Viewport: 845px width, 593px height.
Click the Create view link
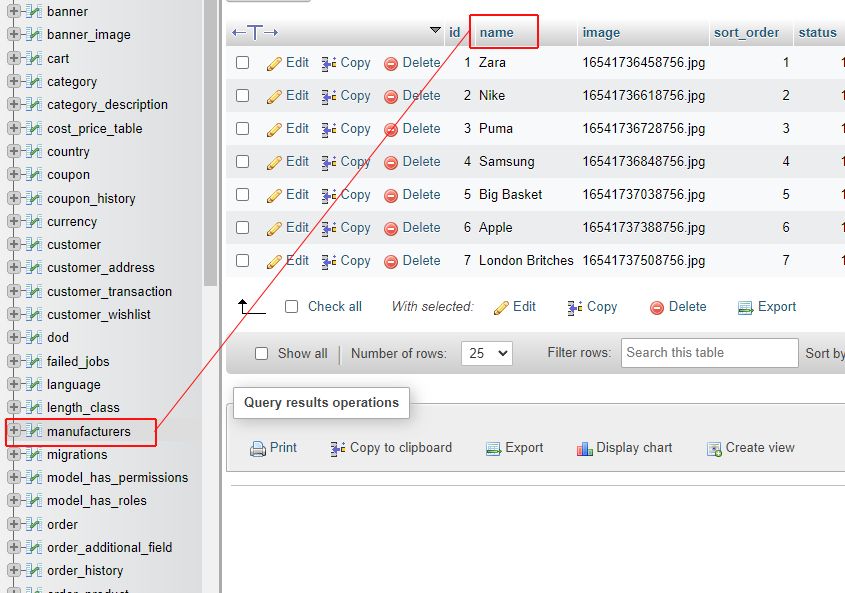[760, 448]
